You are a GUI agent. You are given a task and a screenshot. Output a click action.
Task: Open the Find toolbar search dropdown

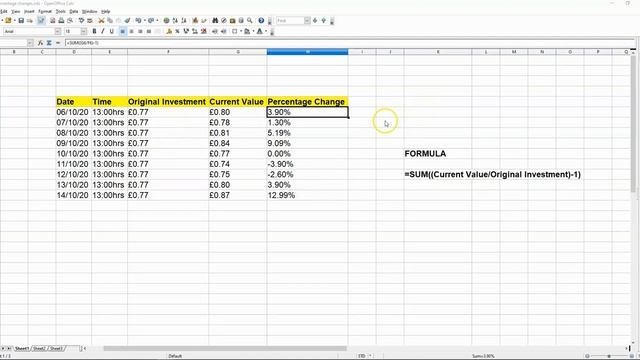(x=307, y=20)
